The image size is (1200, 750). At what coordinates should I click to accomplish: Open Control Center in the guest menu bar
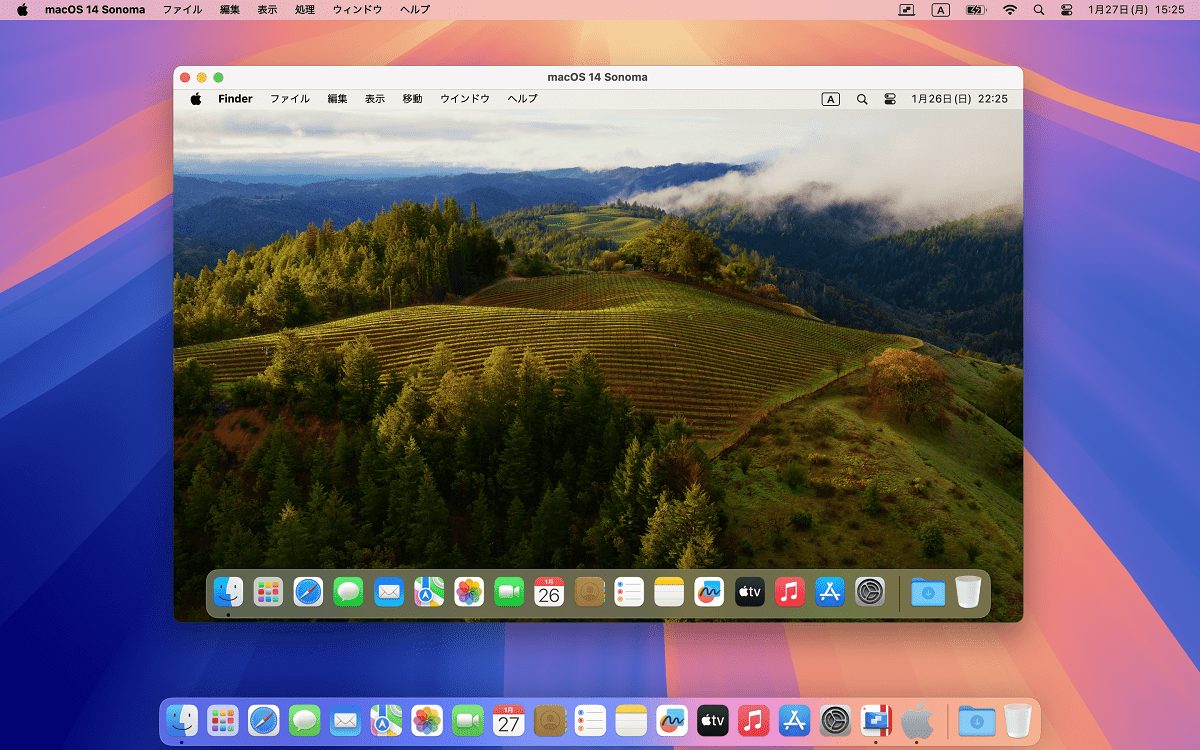(x=890, y=99)
